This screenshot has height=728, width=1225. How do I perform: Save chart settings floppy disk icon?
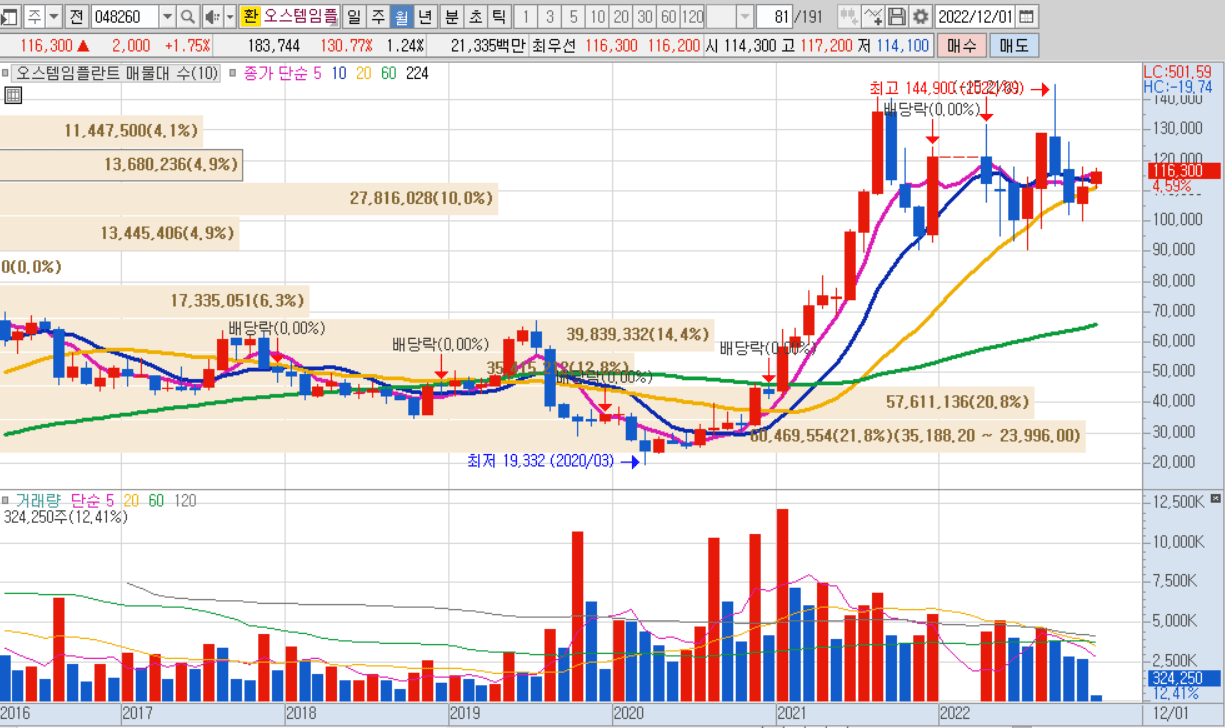(x=896, y=17)
